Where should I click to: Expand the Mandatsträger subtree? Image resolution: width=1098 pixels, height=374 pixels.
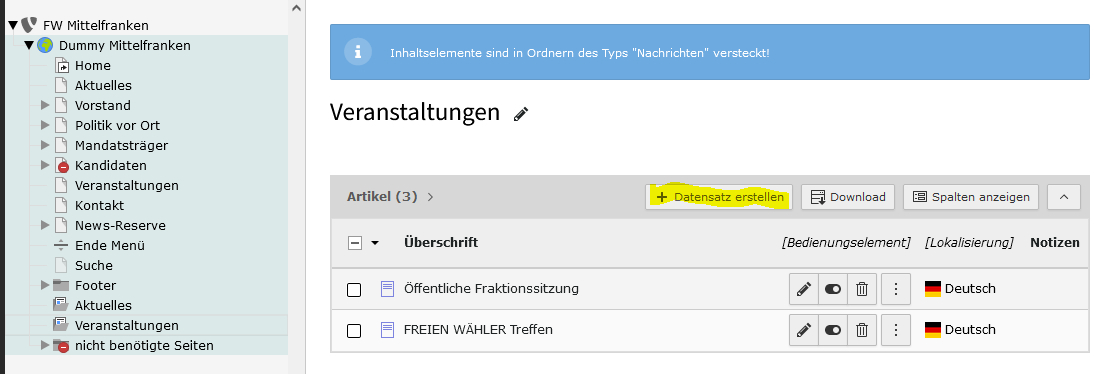46,146
